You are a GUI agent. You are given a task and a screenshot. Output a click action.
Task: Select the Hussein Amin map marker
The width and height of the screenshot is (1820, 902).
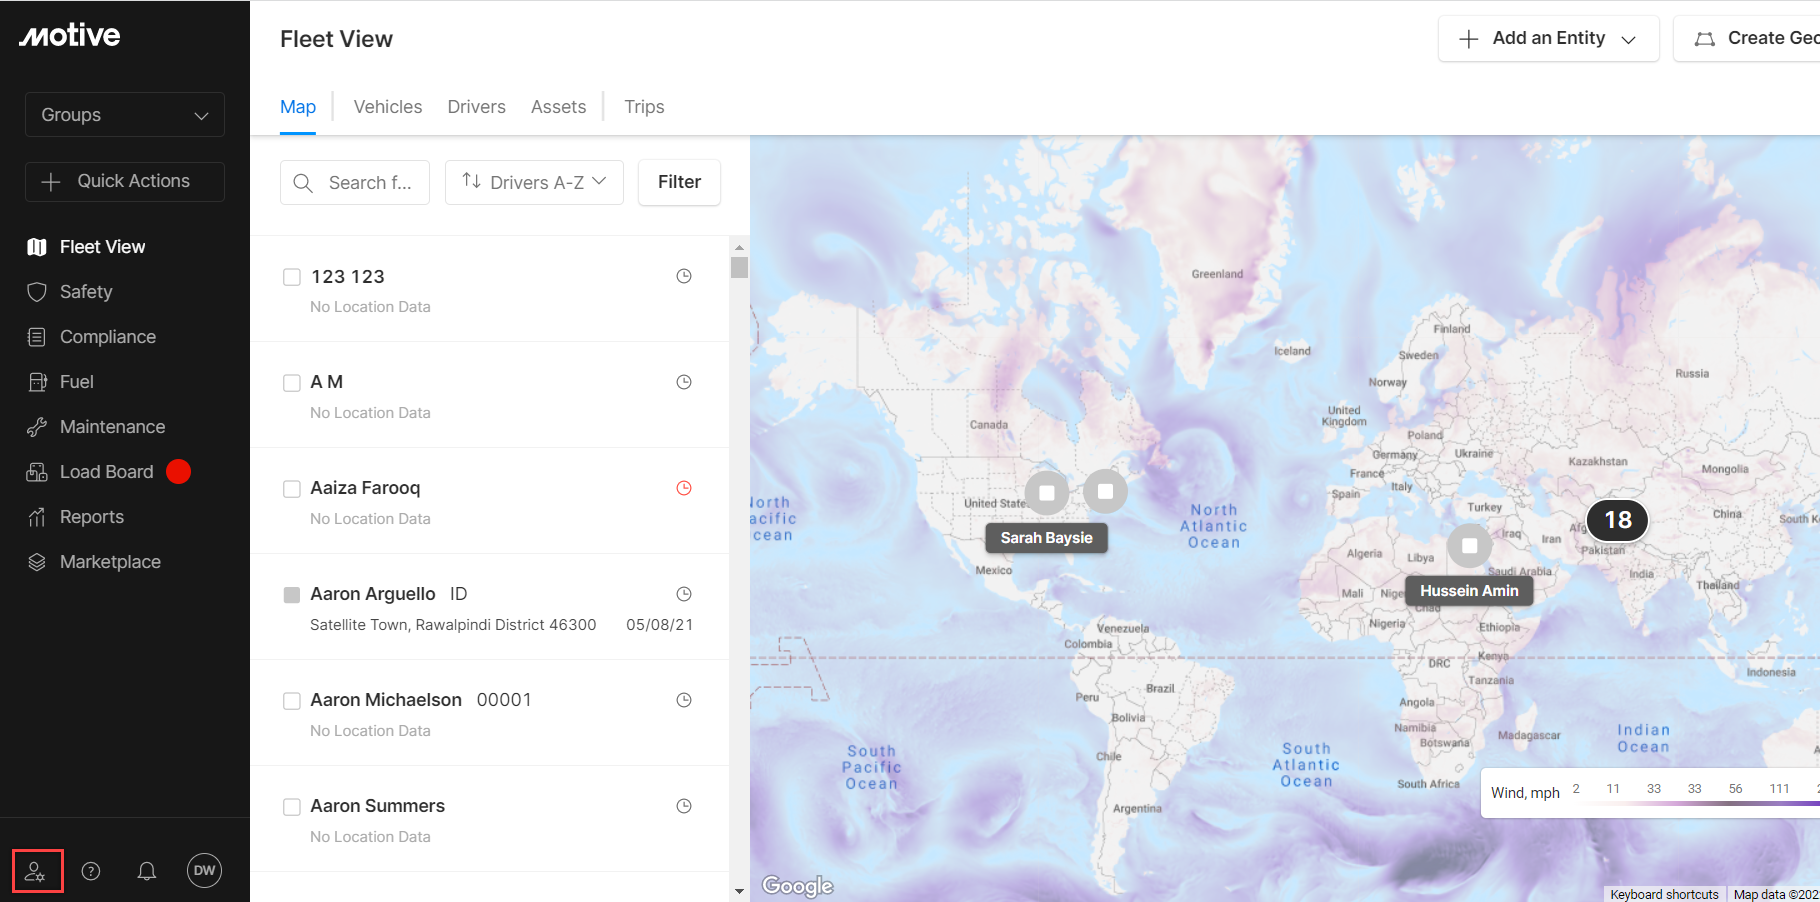click(x=1469, y=546)
